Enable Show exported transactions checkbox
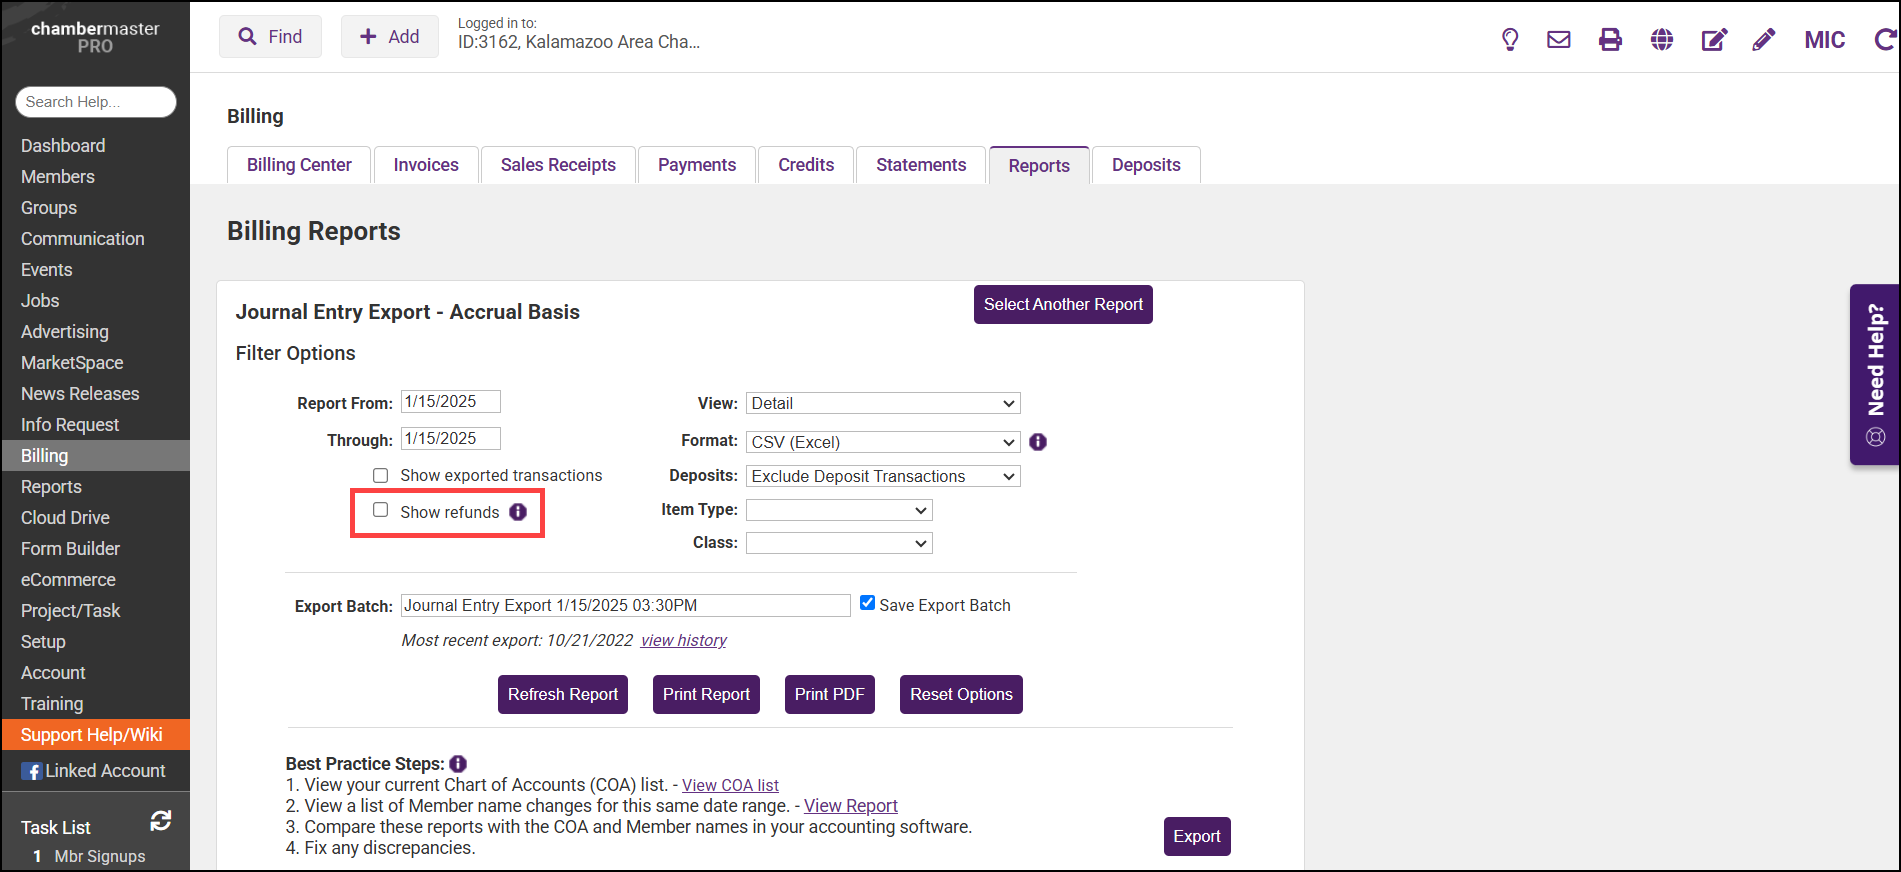The width and height of the screenshot is (1901, 872). tap(381, 475)
